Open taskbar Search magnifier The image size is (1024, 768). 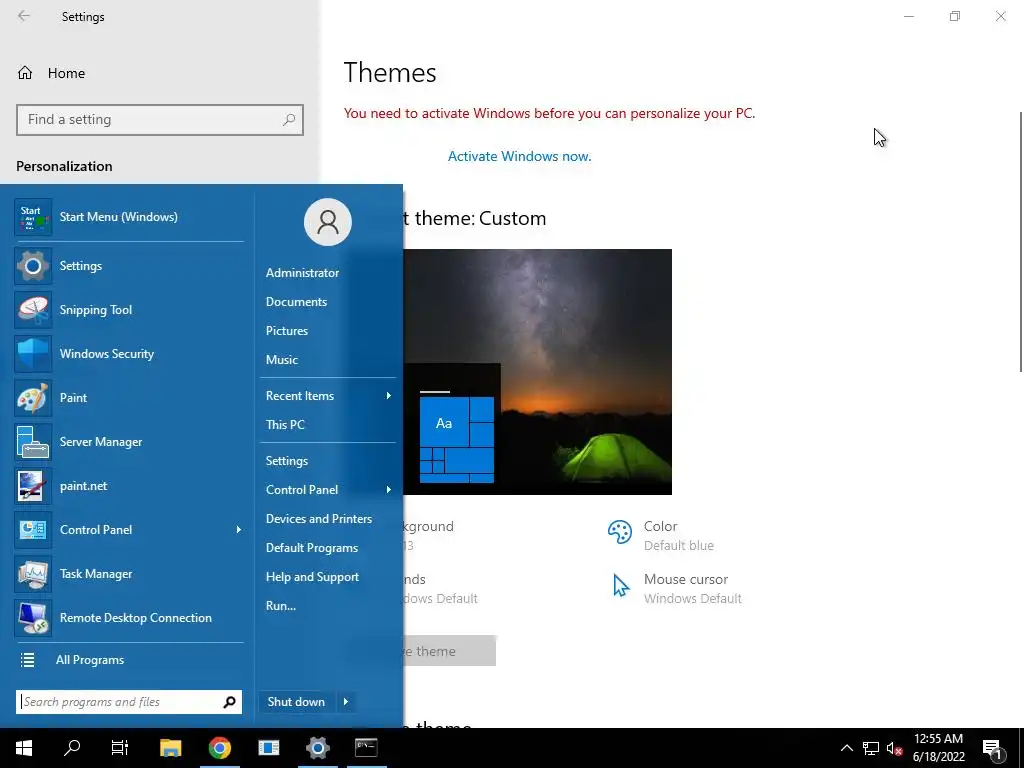[x=72, y=748]
